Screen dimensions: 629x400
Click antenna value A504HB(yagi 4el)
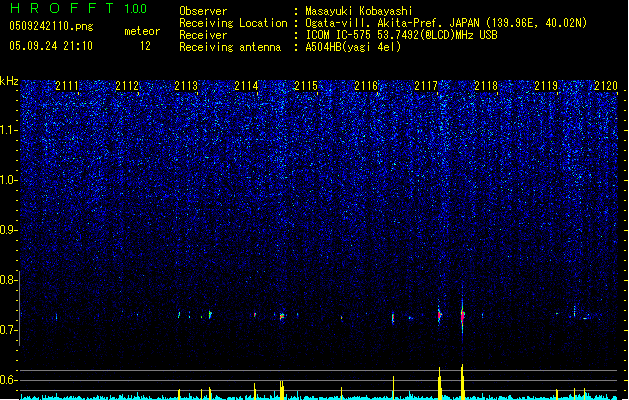coord(353,47)
